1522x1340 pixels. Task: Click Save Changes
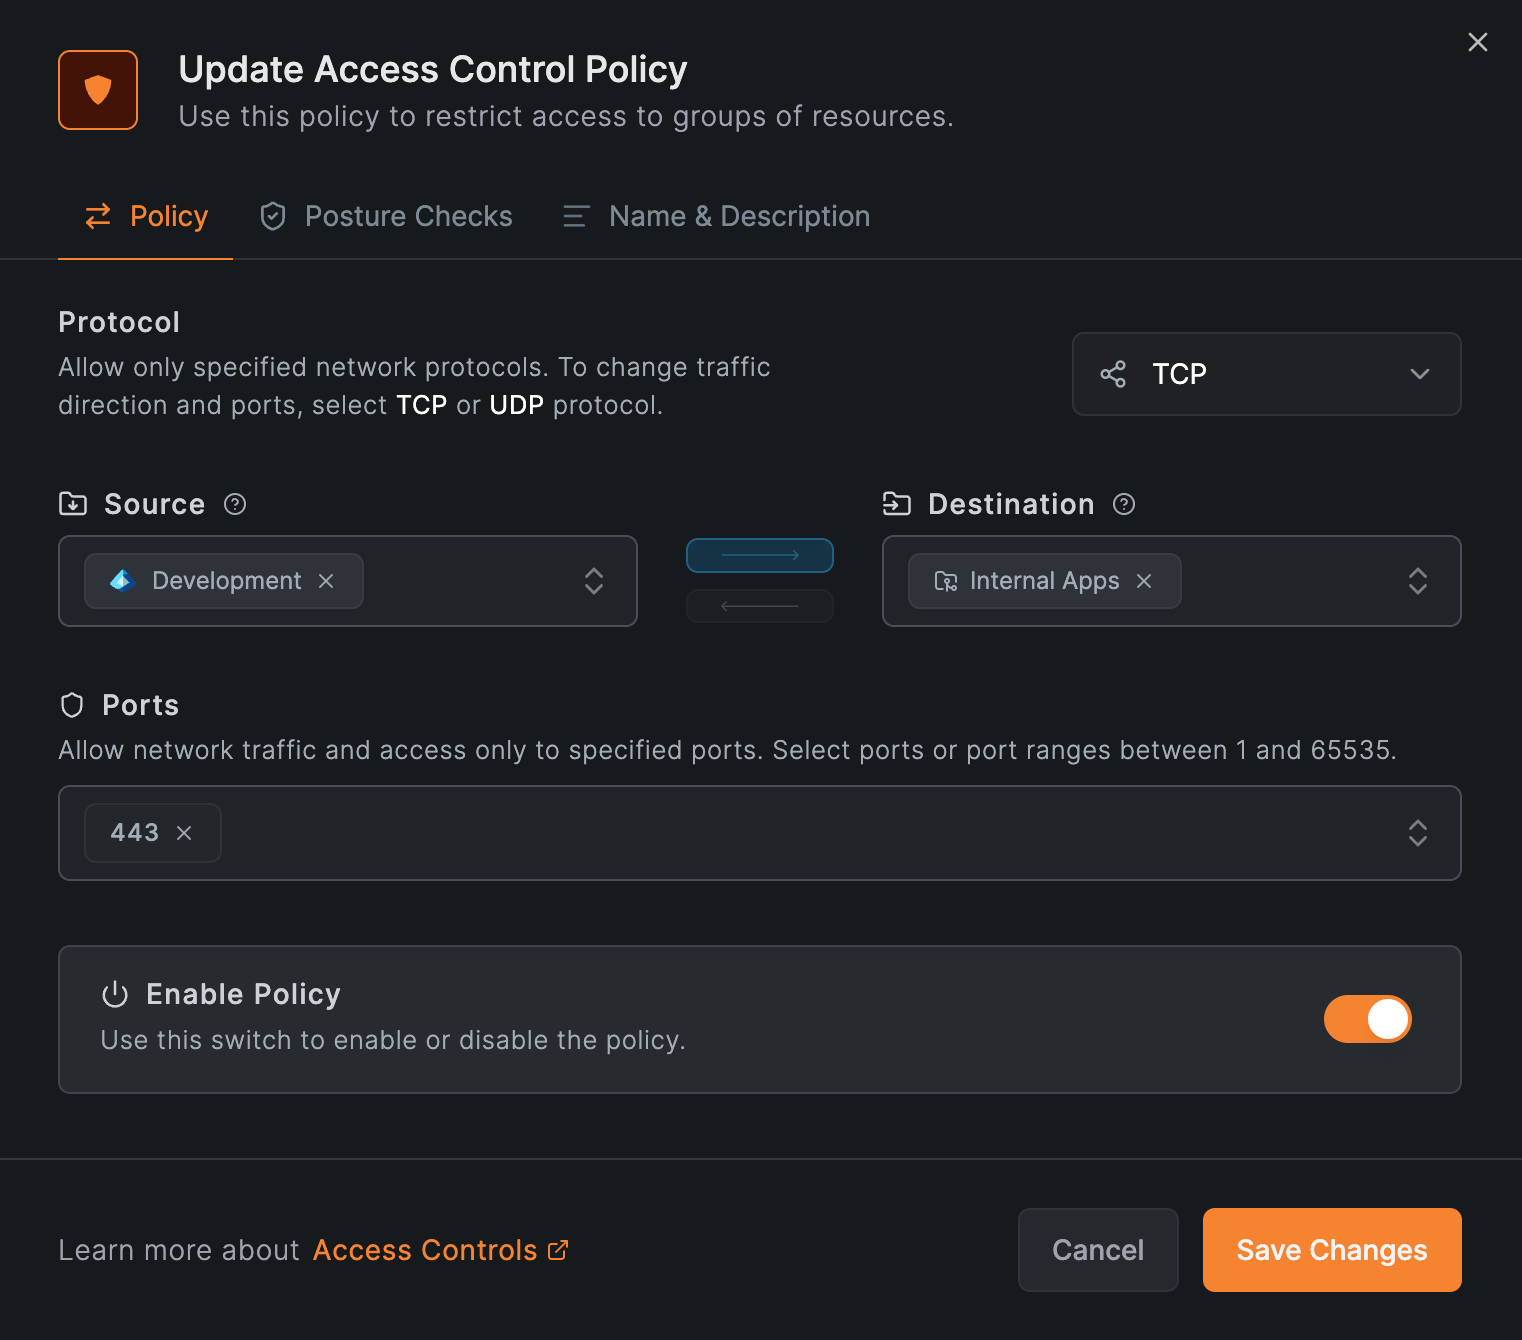click(1332, 1250)
